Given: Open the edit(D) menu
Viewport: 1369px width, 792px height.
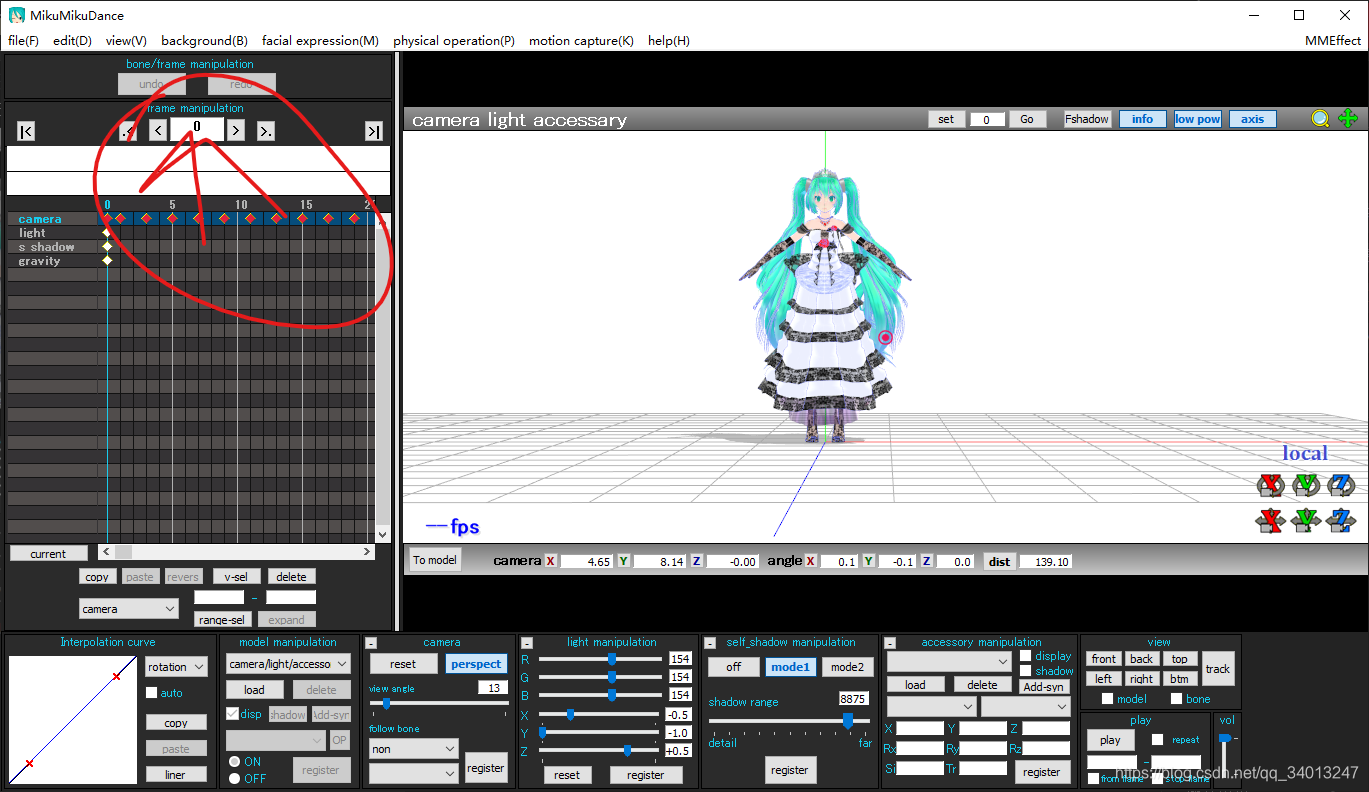Looking at the screenshot, I should click(x=72, y=41).
